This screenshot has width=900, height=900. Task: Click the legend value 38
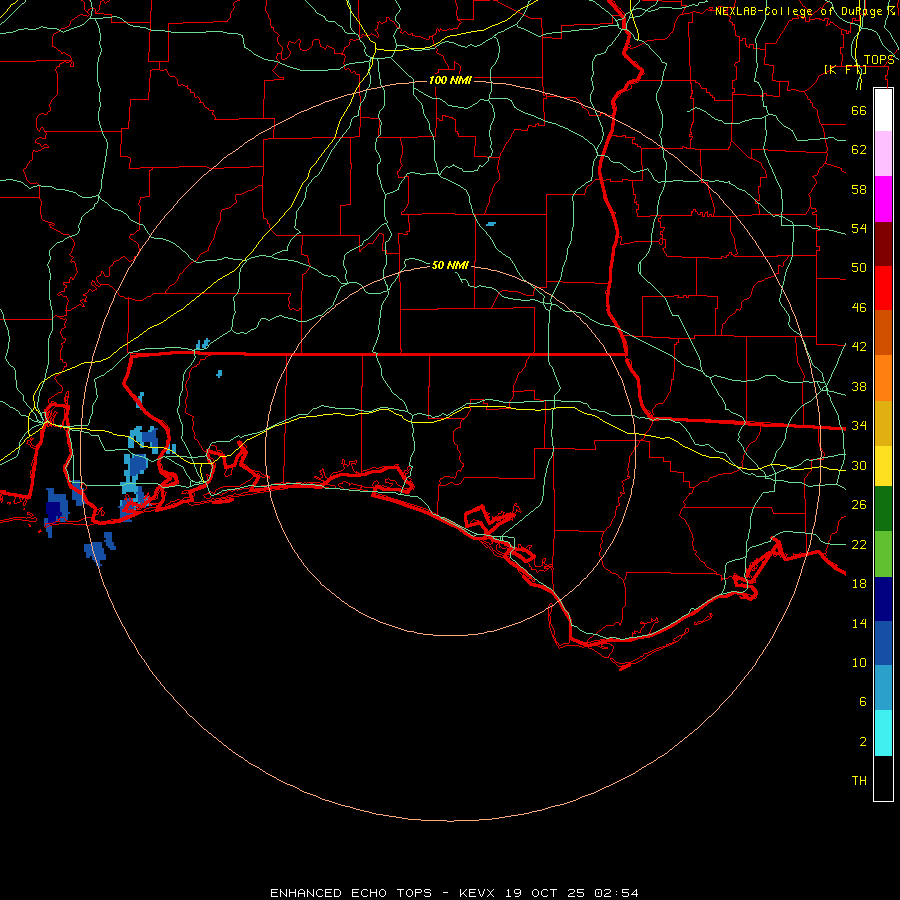859,386
